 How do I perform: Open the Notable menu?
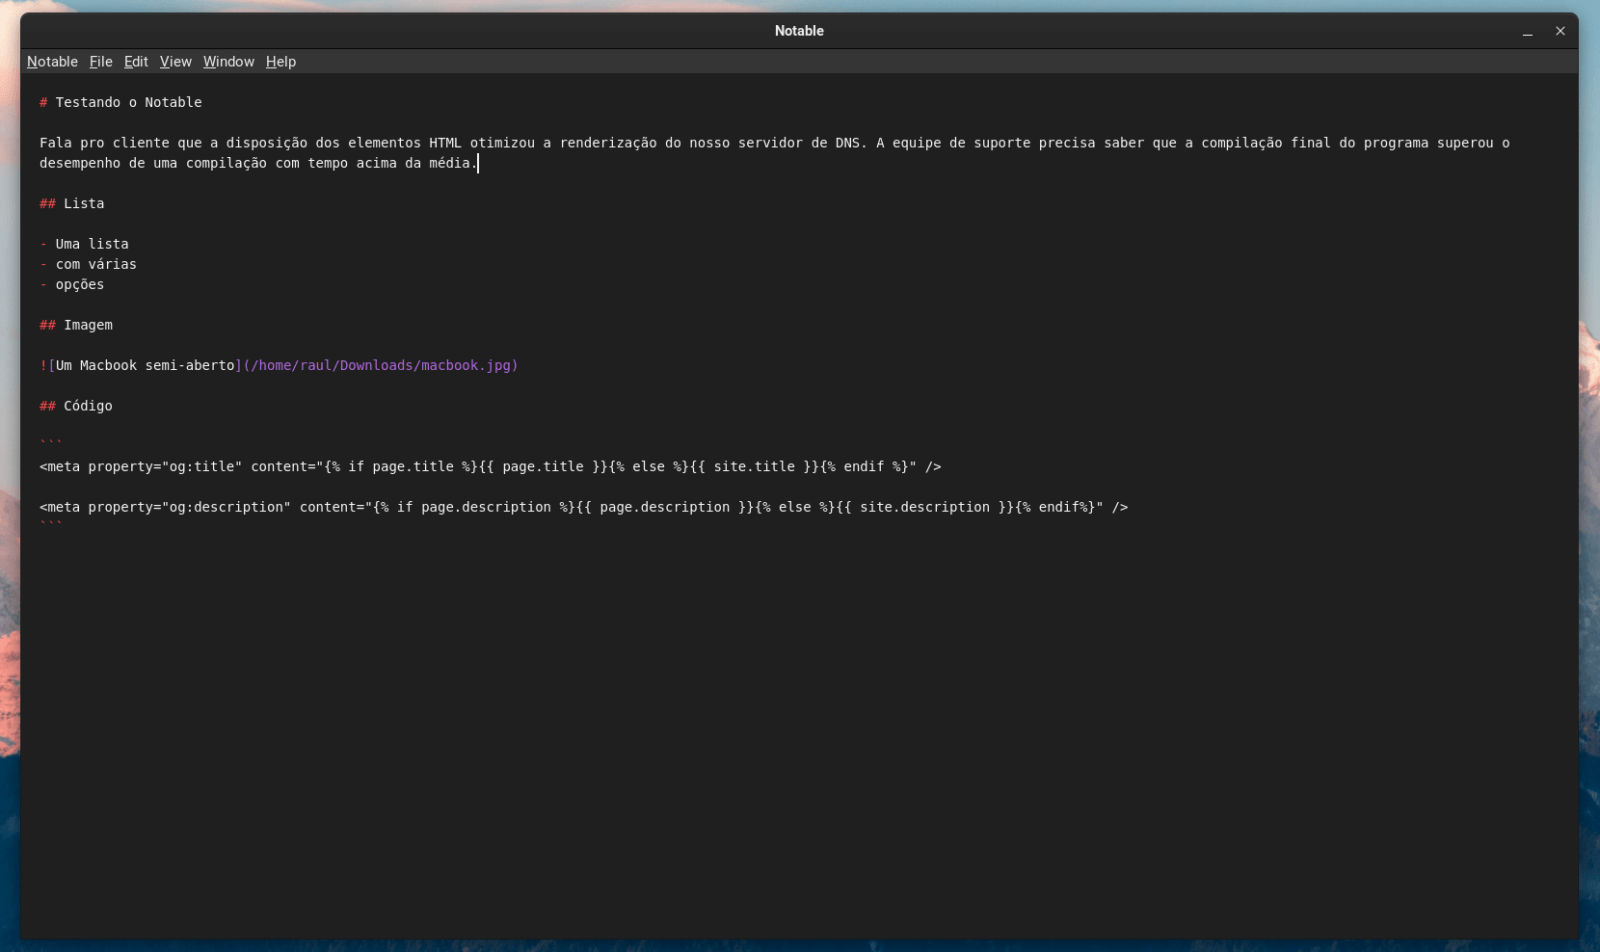coord(51,61)
